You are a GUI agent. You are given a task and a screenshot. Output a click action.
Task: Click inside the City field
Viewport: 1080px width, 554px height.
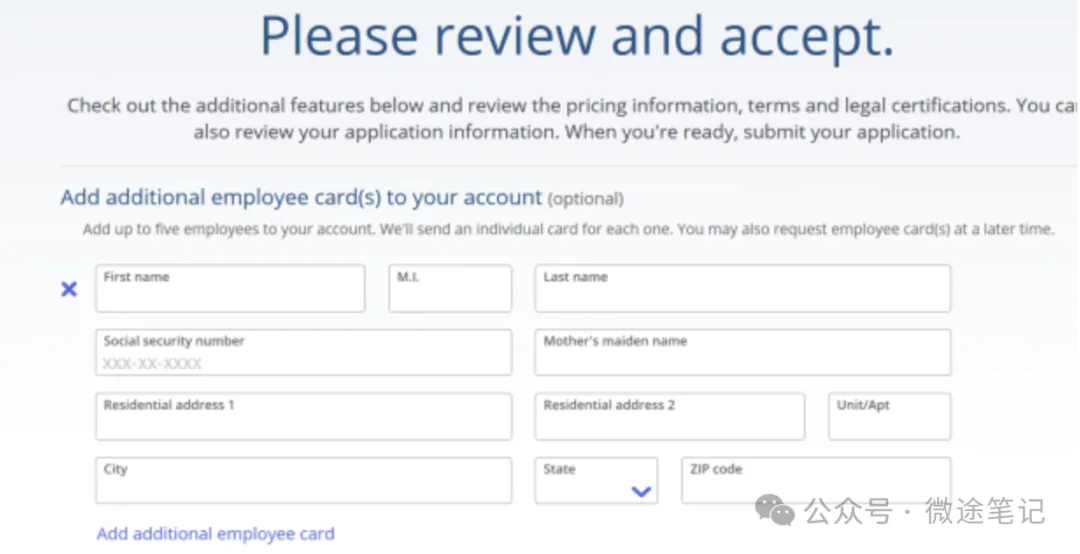click(304, 480)
